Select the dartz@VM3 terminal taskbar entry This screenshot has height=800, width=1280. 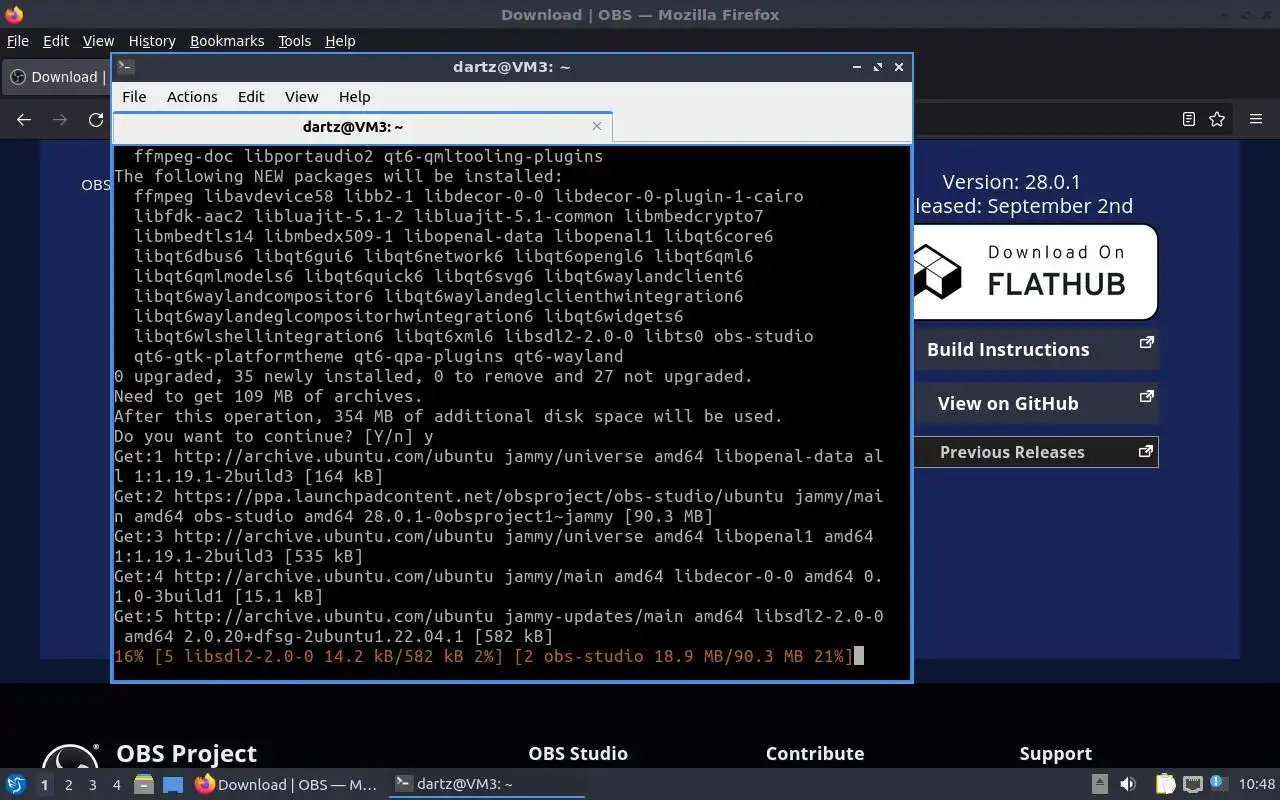point(487,785)
